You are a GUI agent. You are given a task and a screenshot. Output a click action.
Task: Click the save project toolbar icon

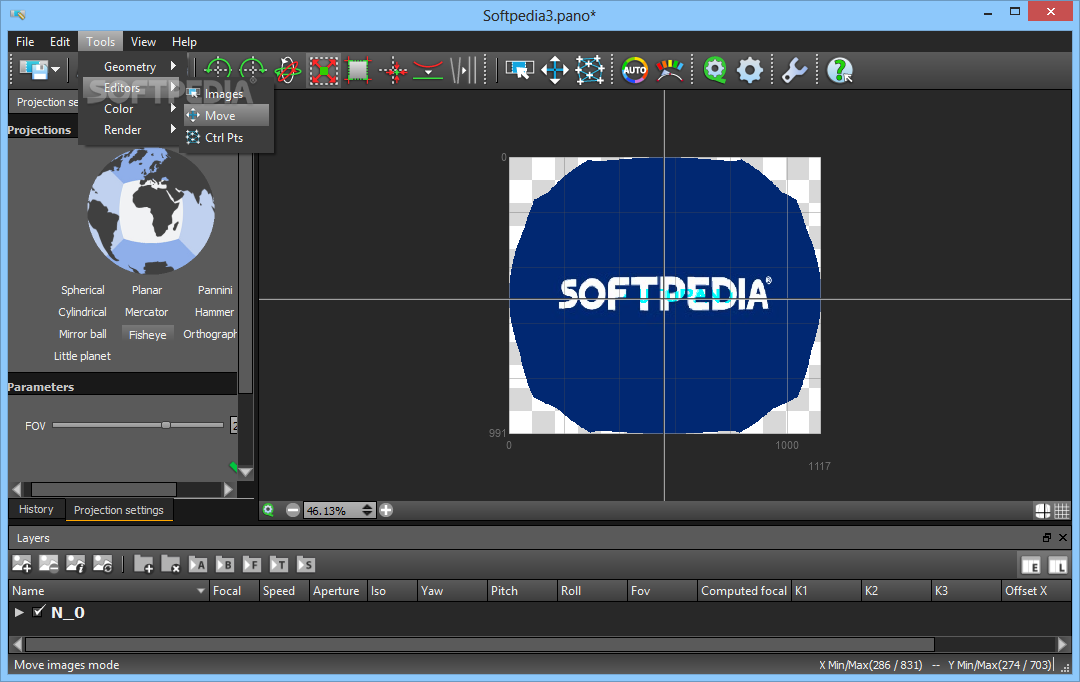point(33,70)
